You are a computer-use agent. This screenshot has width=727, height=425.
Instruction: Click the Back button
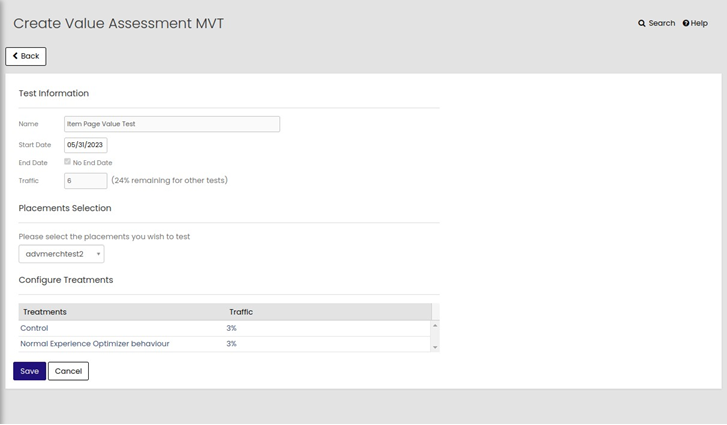pyautogui.click(x=26, y=56)
